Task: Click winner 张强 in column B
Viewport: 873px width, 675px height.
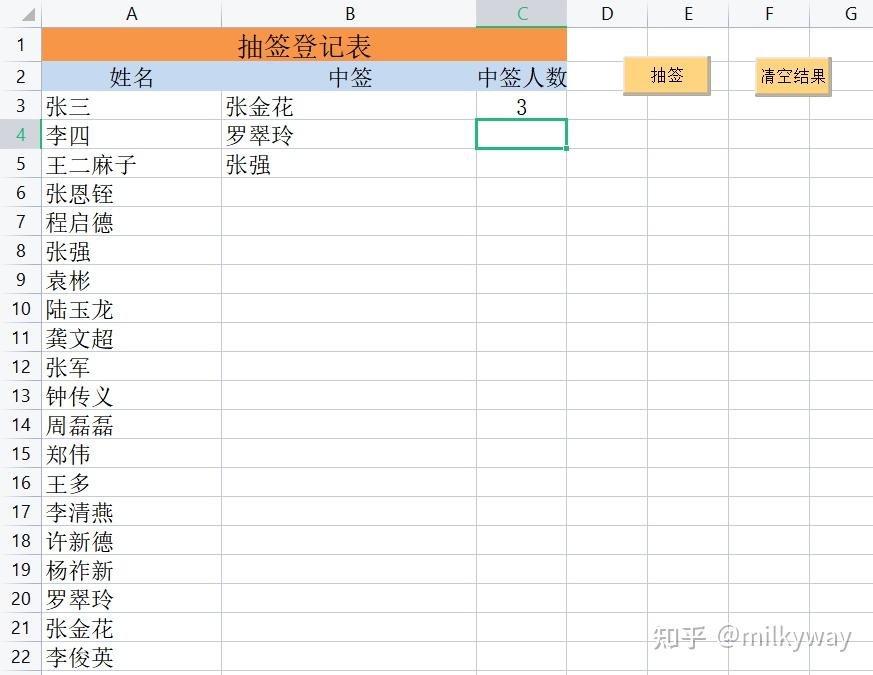Action: point(248,164)
